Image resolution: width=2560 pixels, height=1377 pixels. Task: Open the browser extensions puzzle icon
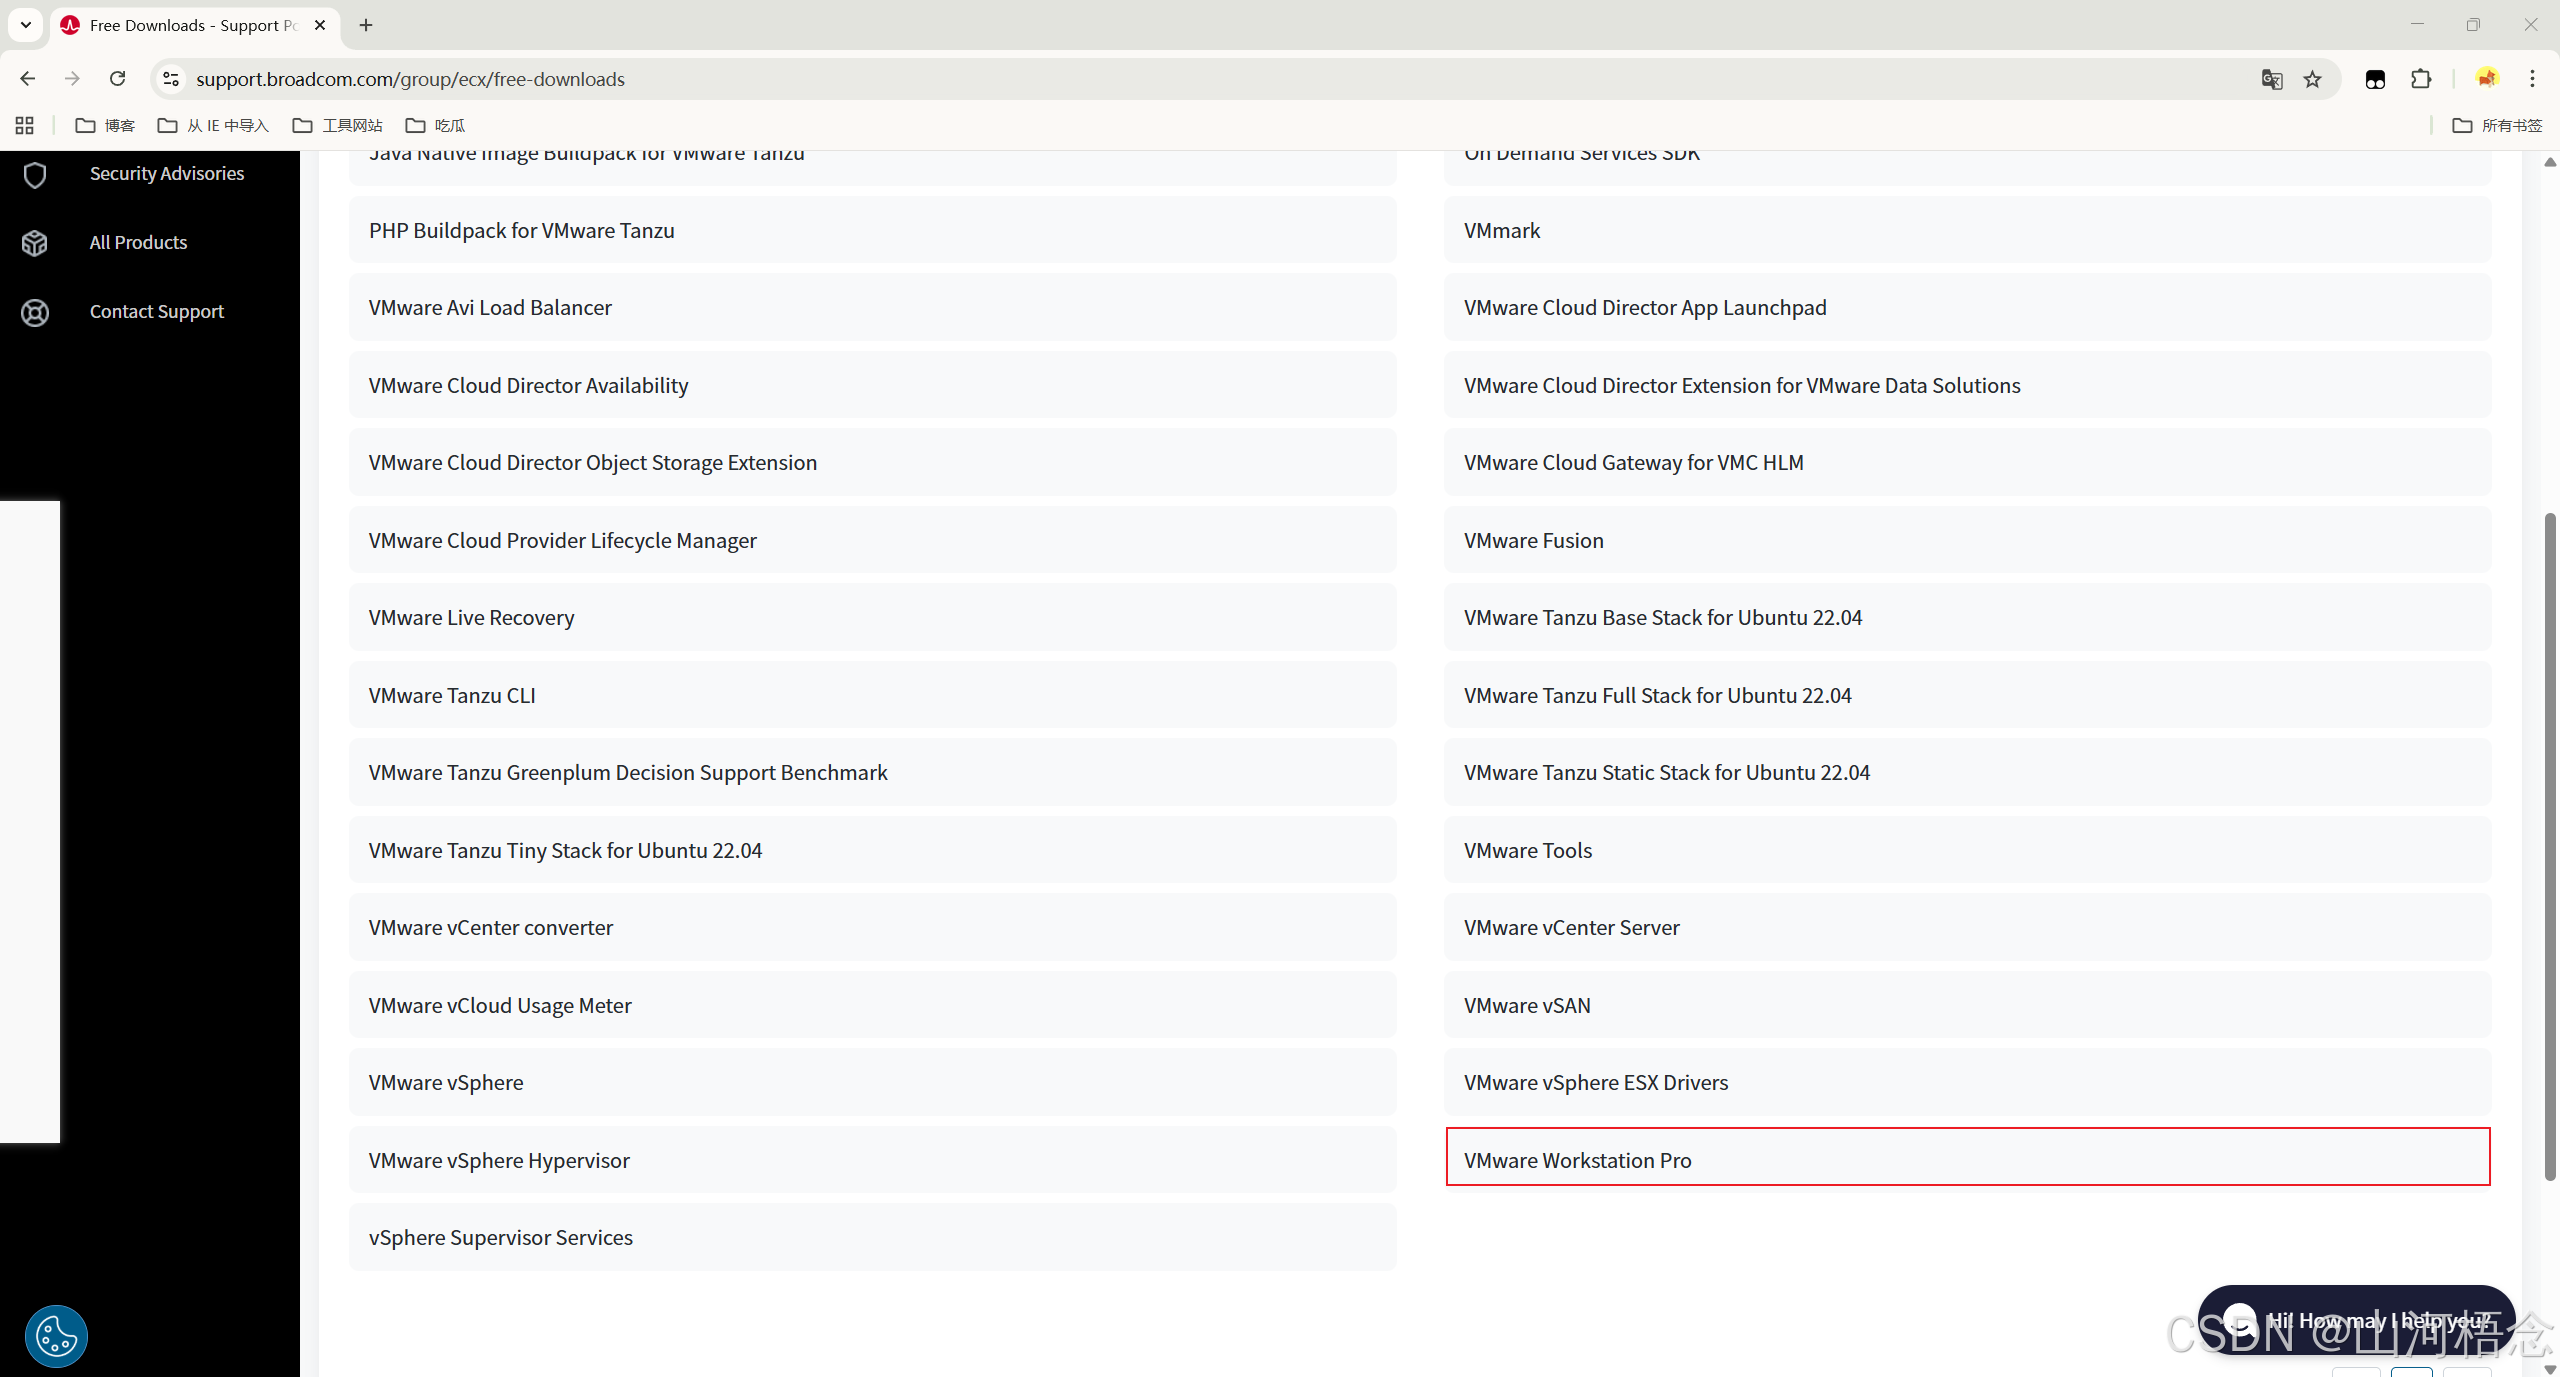(x=2421, y=80)
